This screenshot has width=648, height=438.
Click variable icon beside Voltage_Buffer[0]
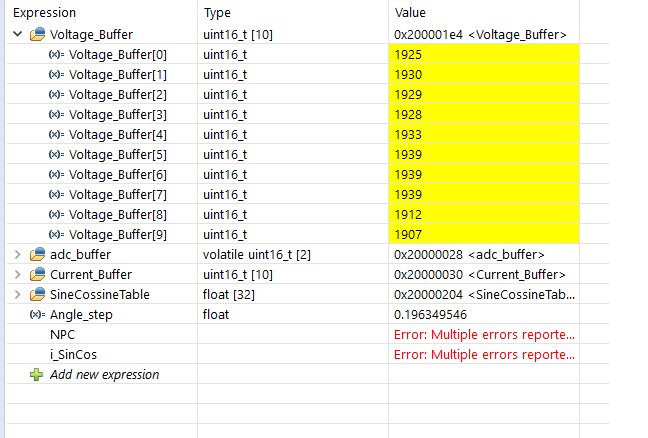point(56,55)
